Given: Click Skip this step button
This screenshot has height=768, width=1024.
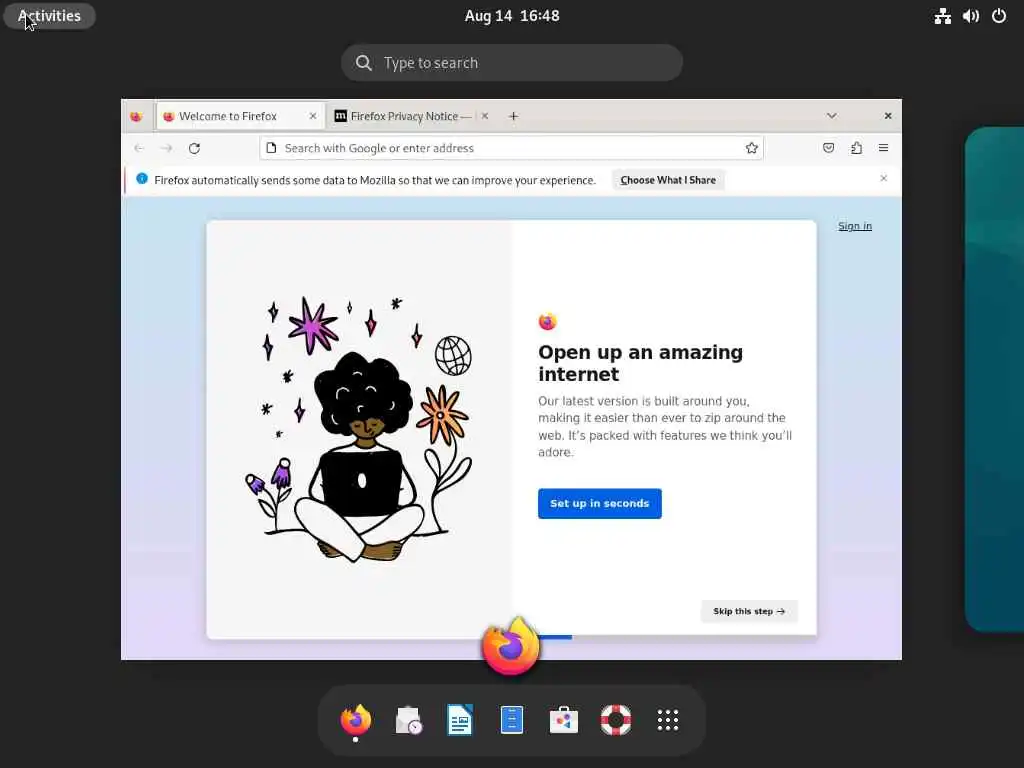Looking at the screenshot, I should point(749,611).
